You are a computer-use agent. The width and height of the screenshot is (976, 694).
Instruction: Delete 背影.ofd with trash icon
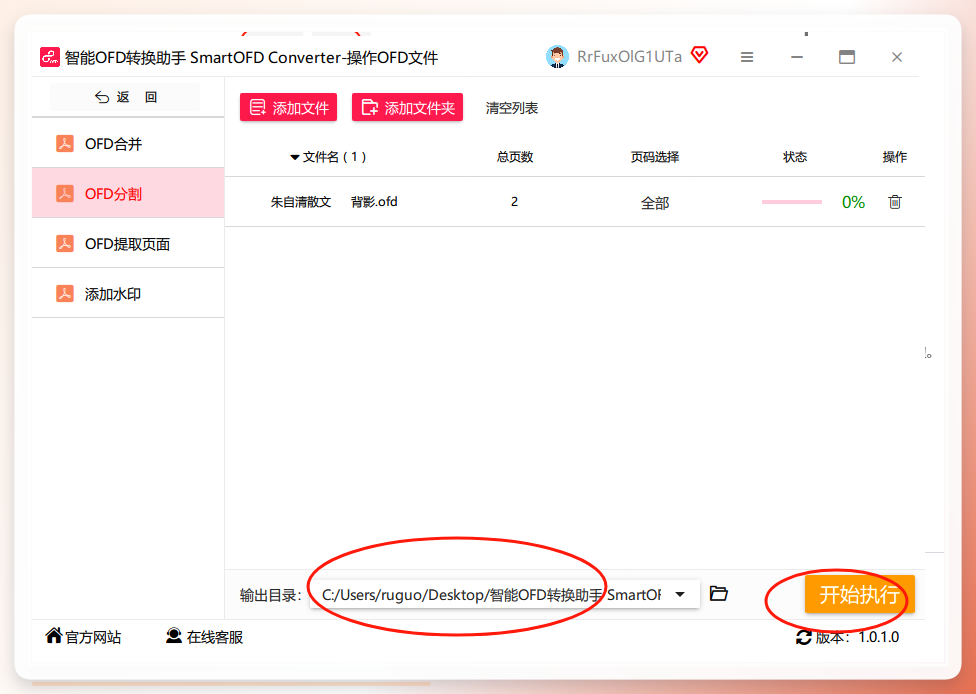[894, 202]
